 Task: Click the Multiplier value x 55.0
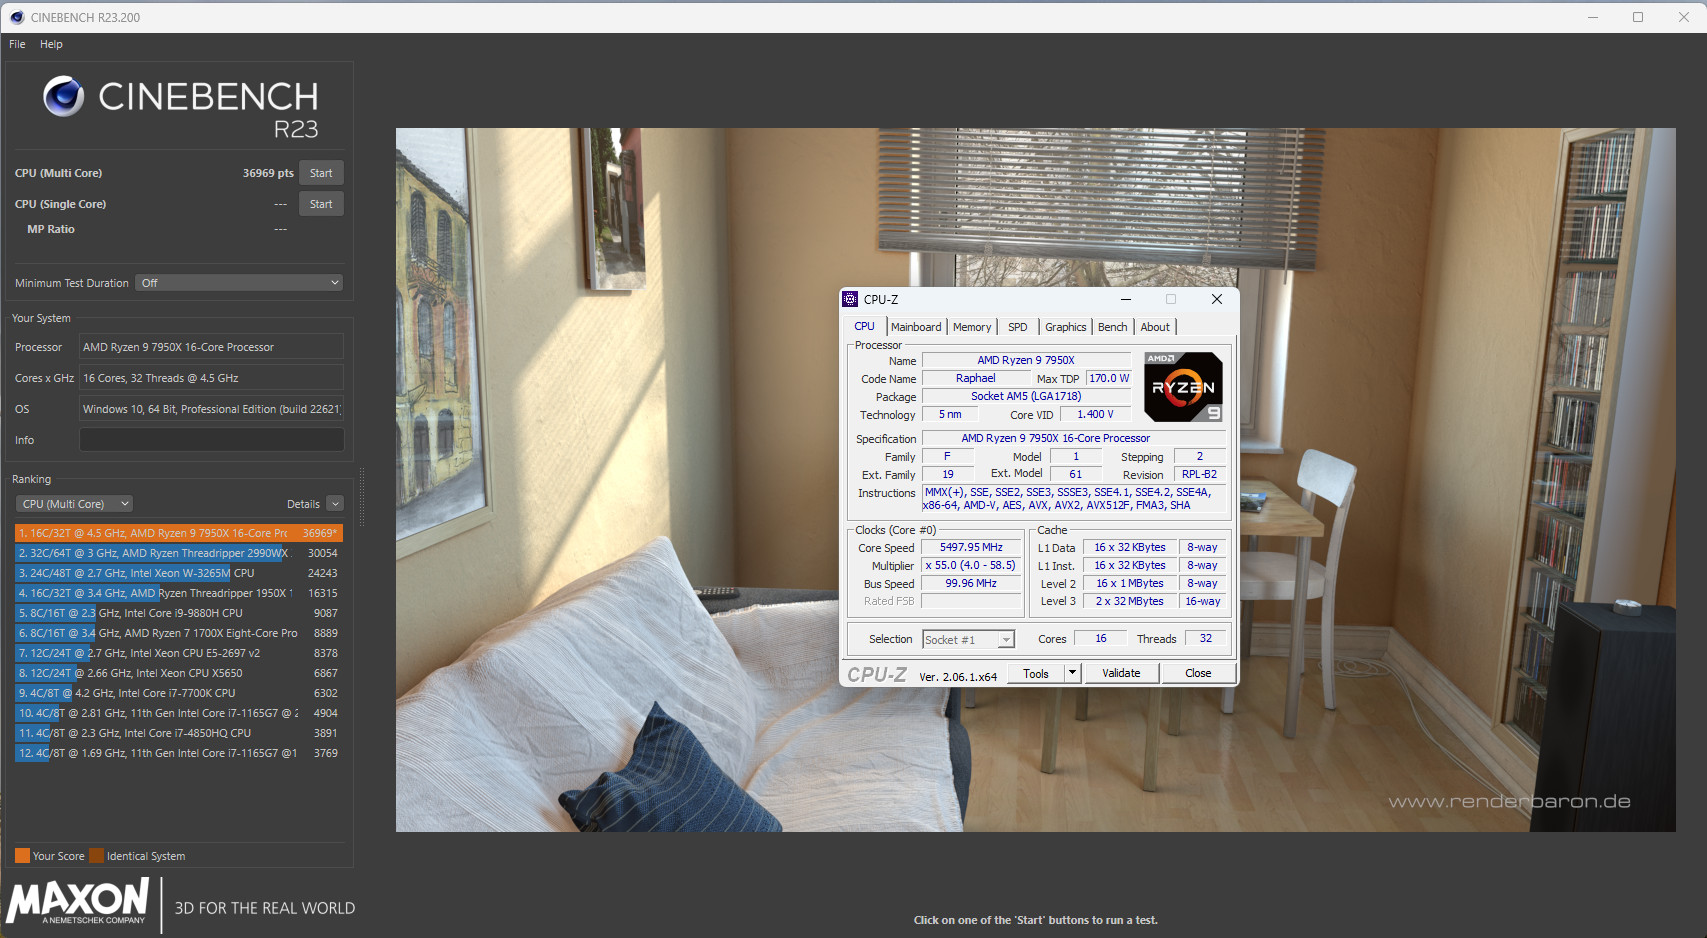point(971,565)
